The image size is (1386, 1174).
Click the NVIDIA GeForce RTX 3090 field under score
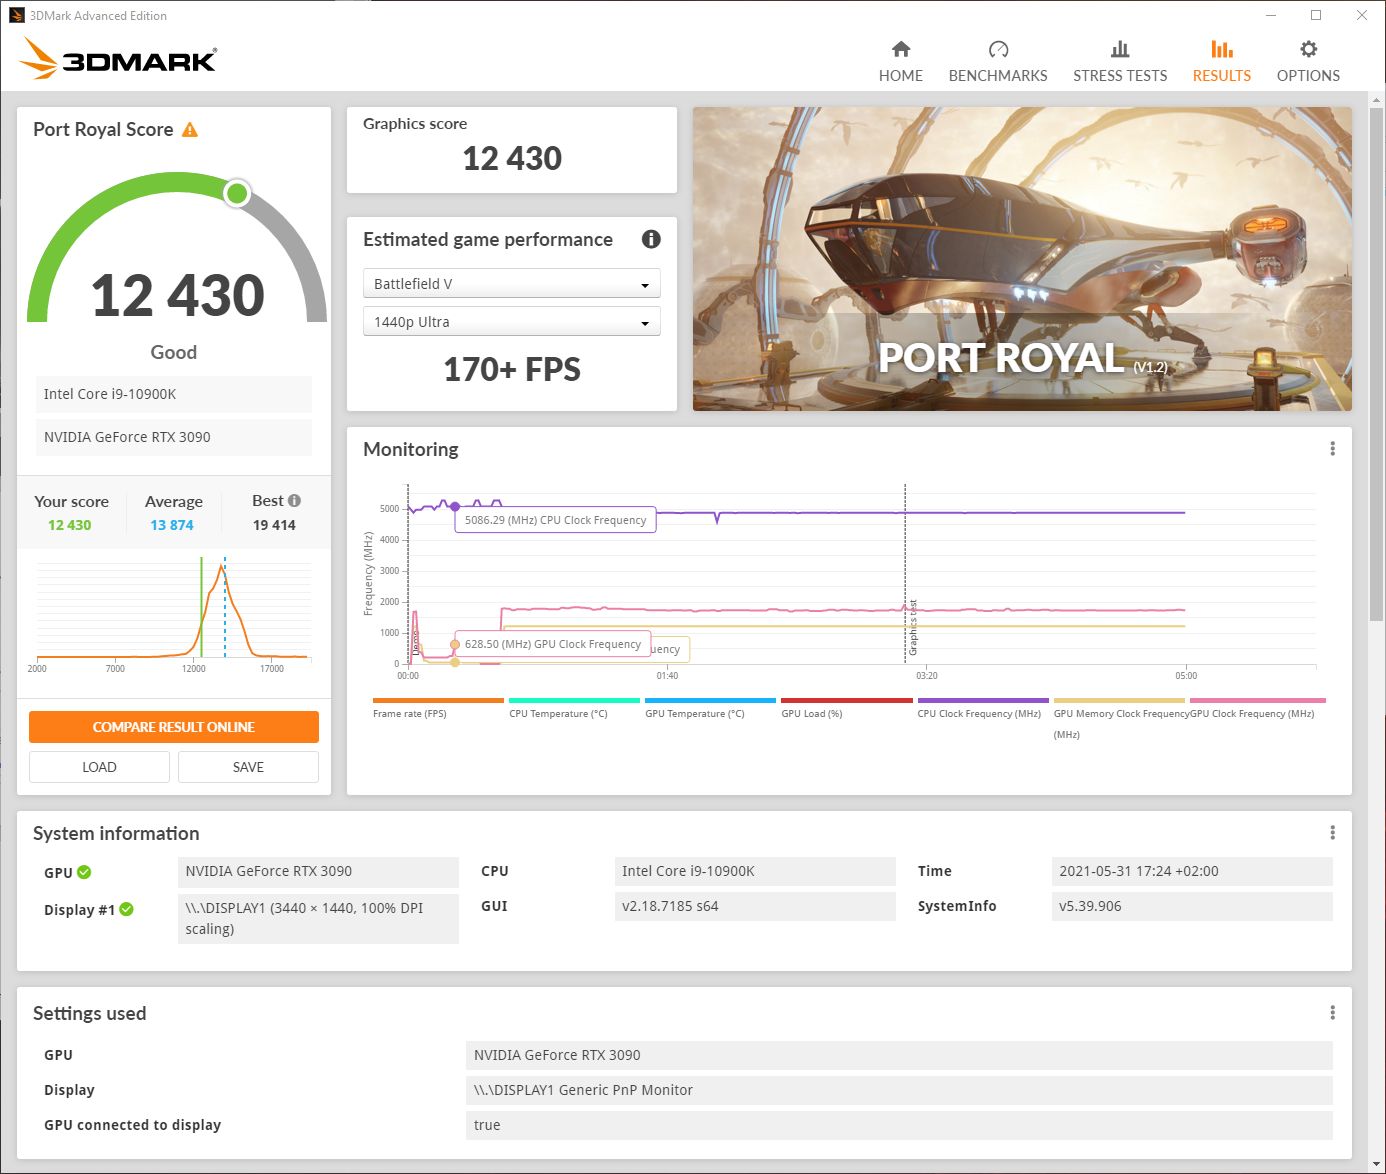[x=174, y=437]
